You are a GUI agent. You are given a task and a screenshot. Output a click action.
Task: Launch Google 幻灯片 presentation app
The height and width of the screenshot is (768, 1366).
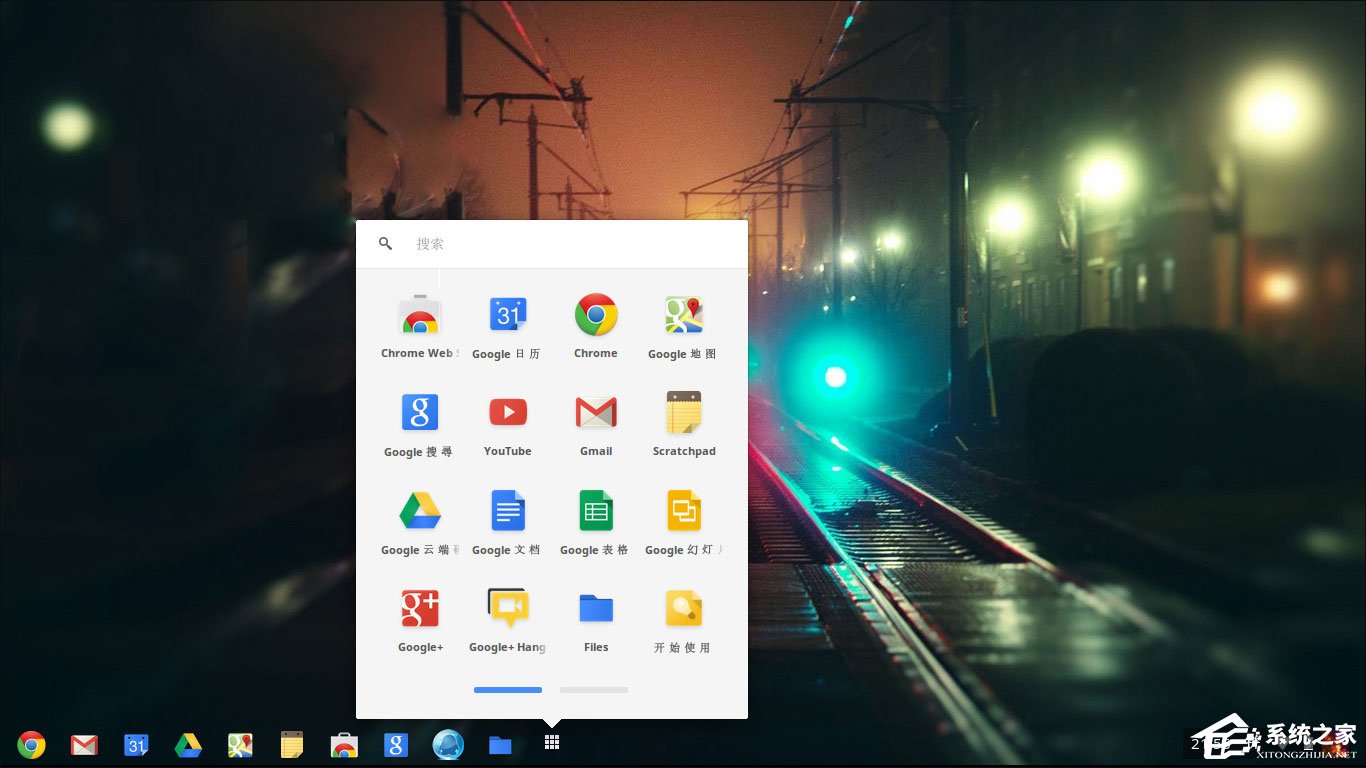point(683,510)
